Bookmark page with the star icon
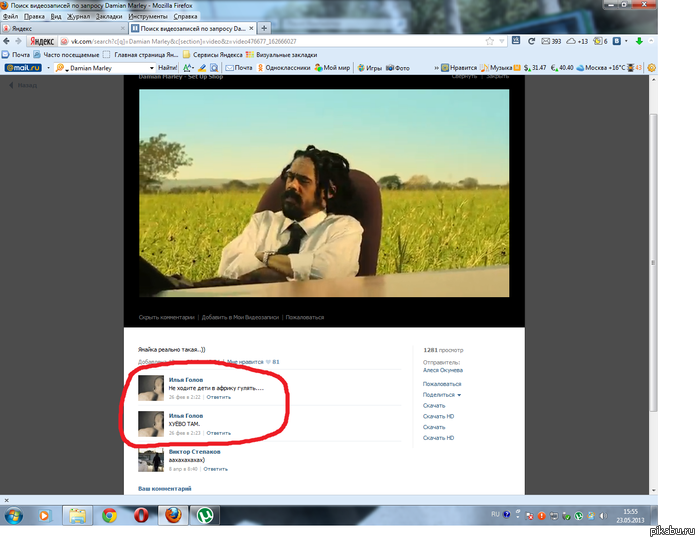700x542 pixels. [x=490, y=41]
